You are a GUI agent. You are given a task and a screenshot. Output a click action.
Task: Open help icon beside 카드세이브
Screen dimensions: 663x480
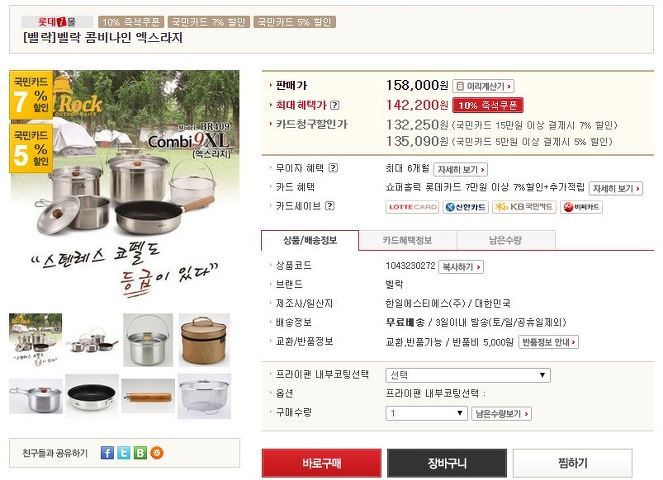click(330, 206)
